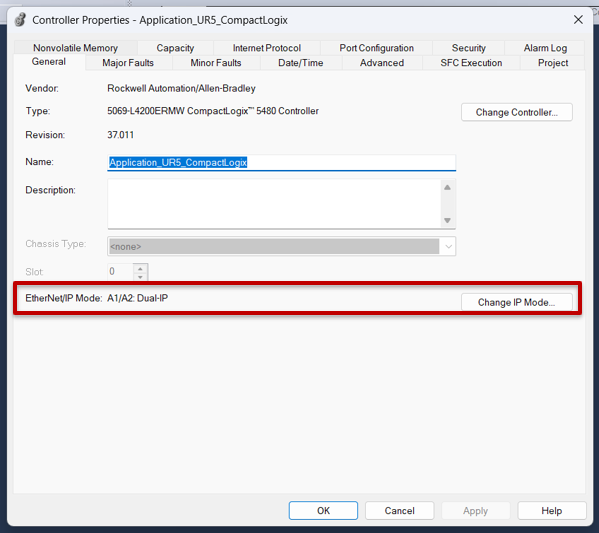The image size is (599, 533).
Task: Click the Rockwell Automation/Allen-Bradley vendor text
Action: (181, 88)
